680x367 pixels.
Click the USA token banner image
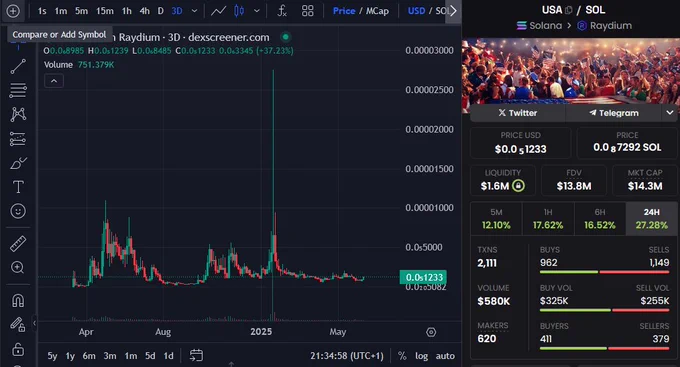pyautogui.click(x=571, y=72)
